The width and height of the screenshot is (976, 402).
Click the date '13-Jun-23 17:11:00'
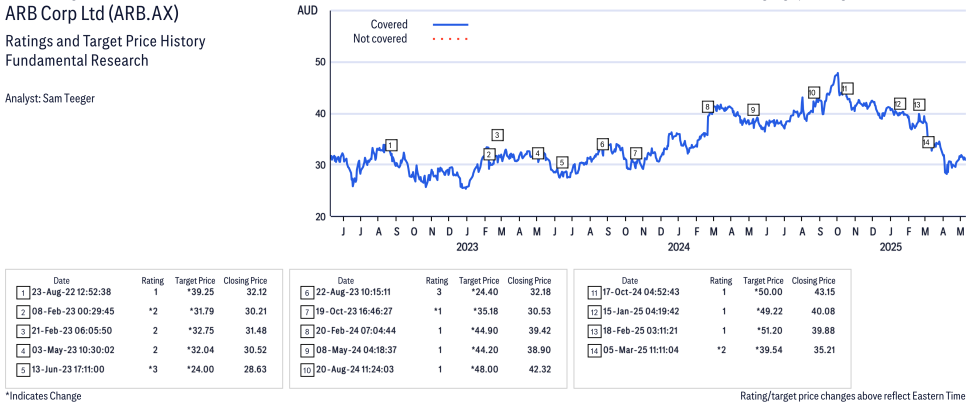[68, 369]
